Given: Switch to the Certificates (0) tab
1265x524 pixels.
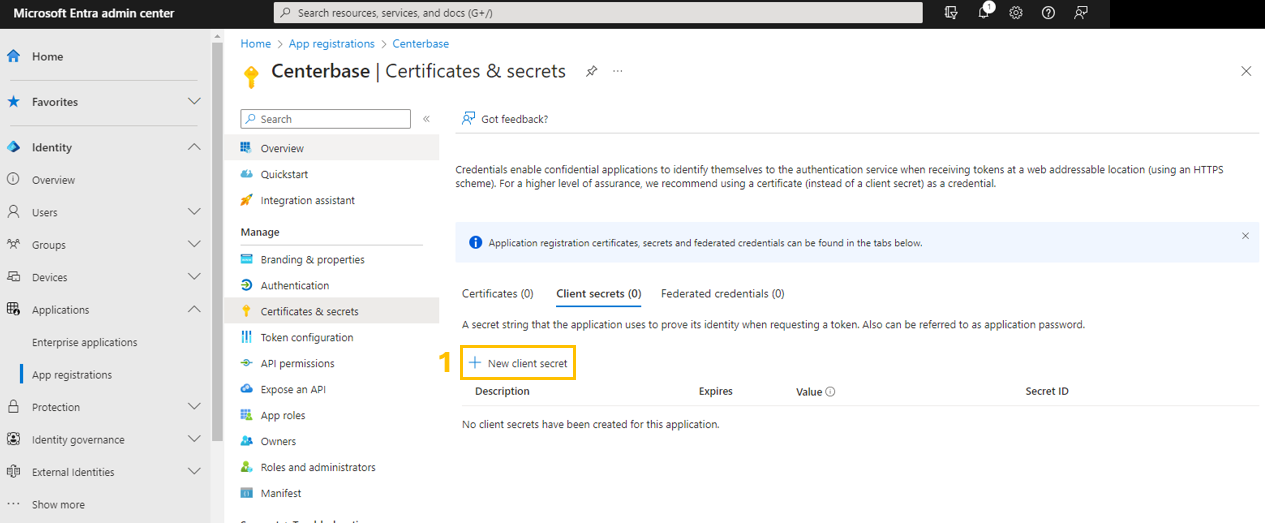Looking at the screenshot, I should pyautogui.click(x=498, y=294).
